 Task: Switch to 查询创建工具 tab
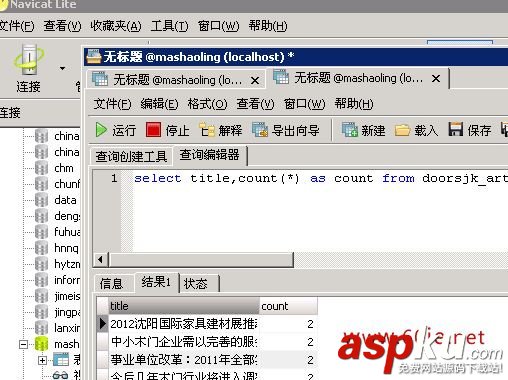pos(131,156)
